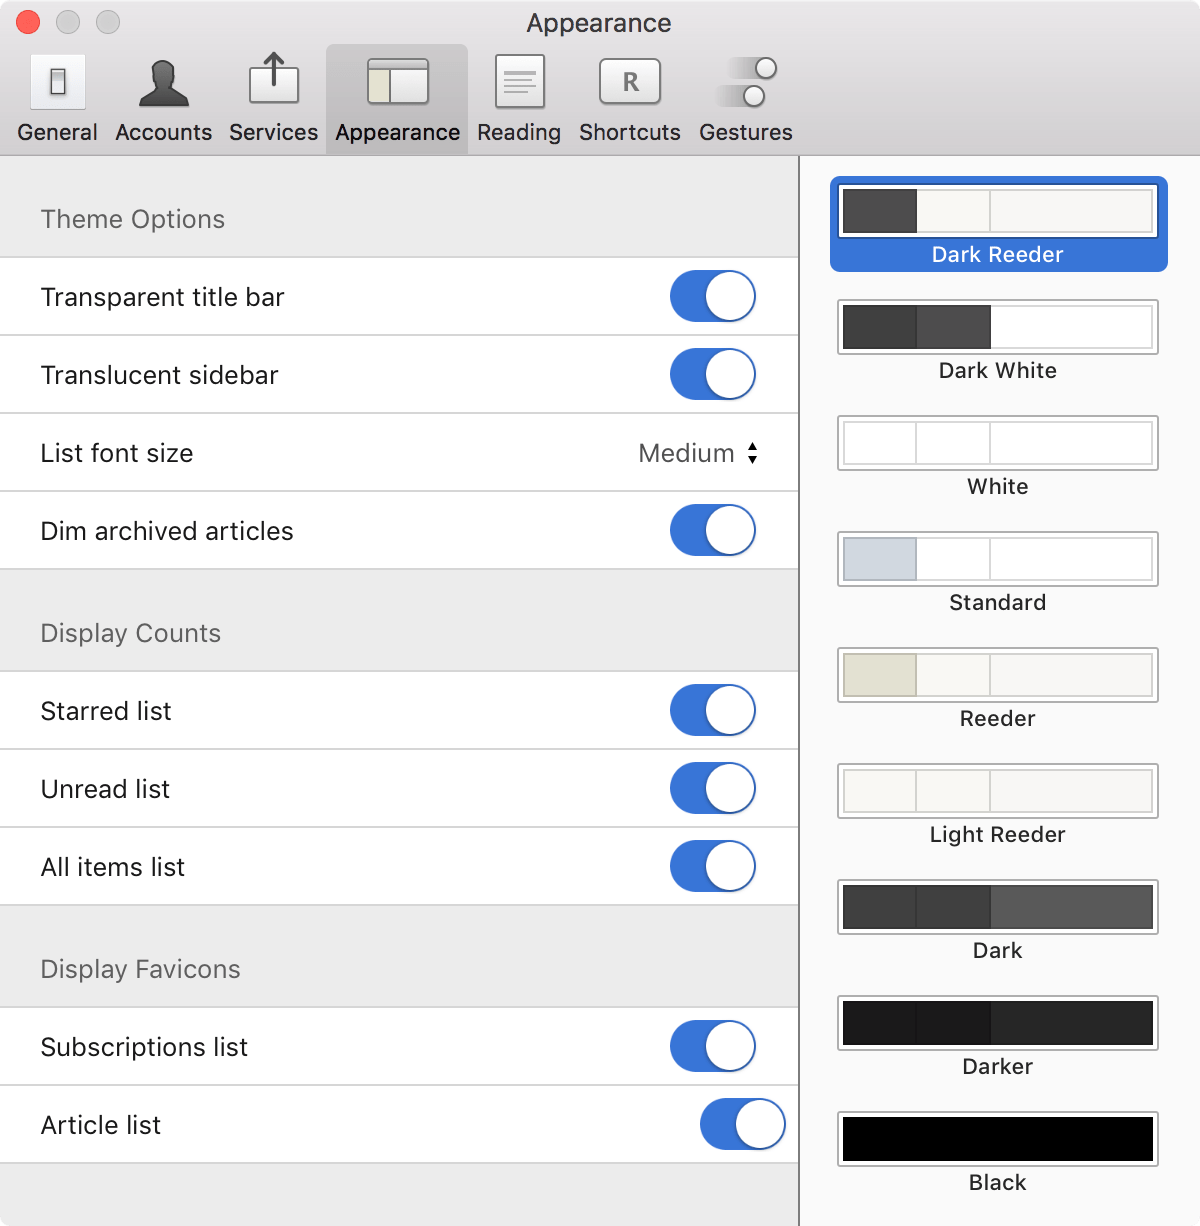Open the Services share icon pane
The image size is (1200, 1226).
point(273,98)
